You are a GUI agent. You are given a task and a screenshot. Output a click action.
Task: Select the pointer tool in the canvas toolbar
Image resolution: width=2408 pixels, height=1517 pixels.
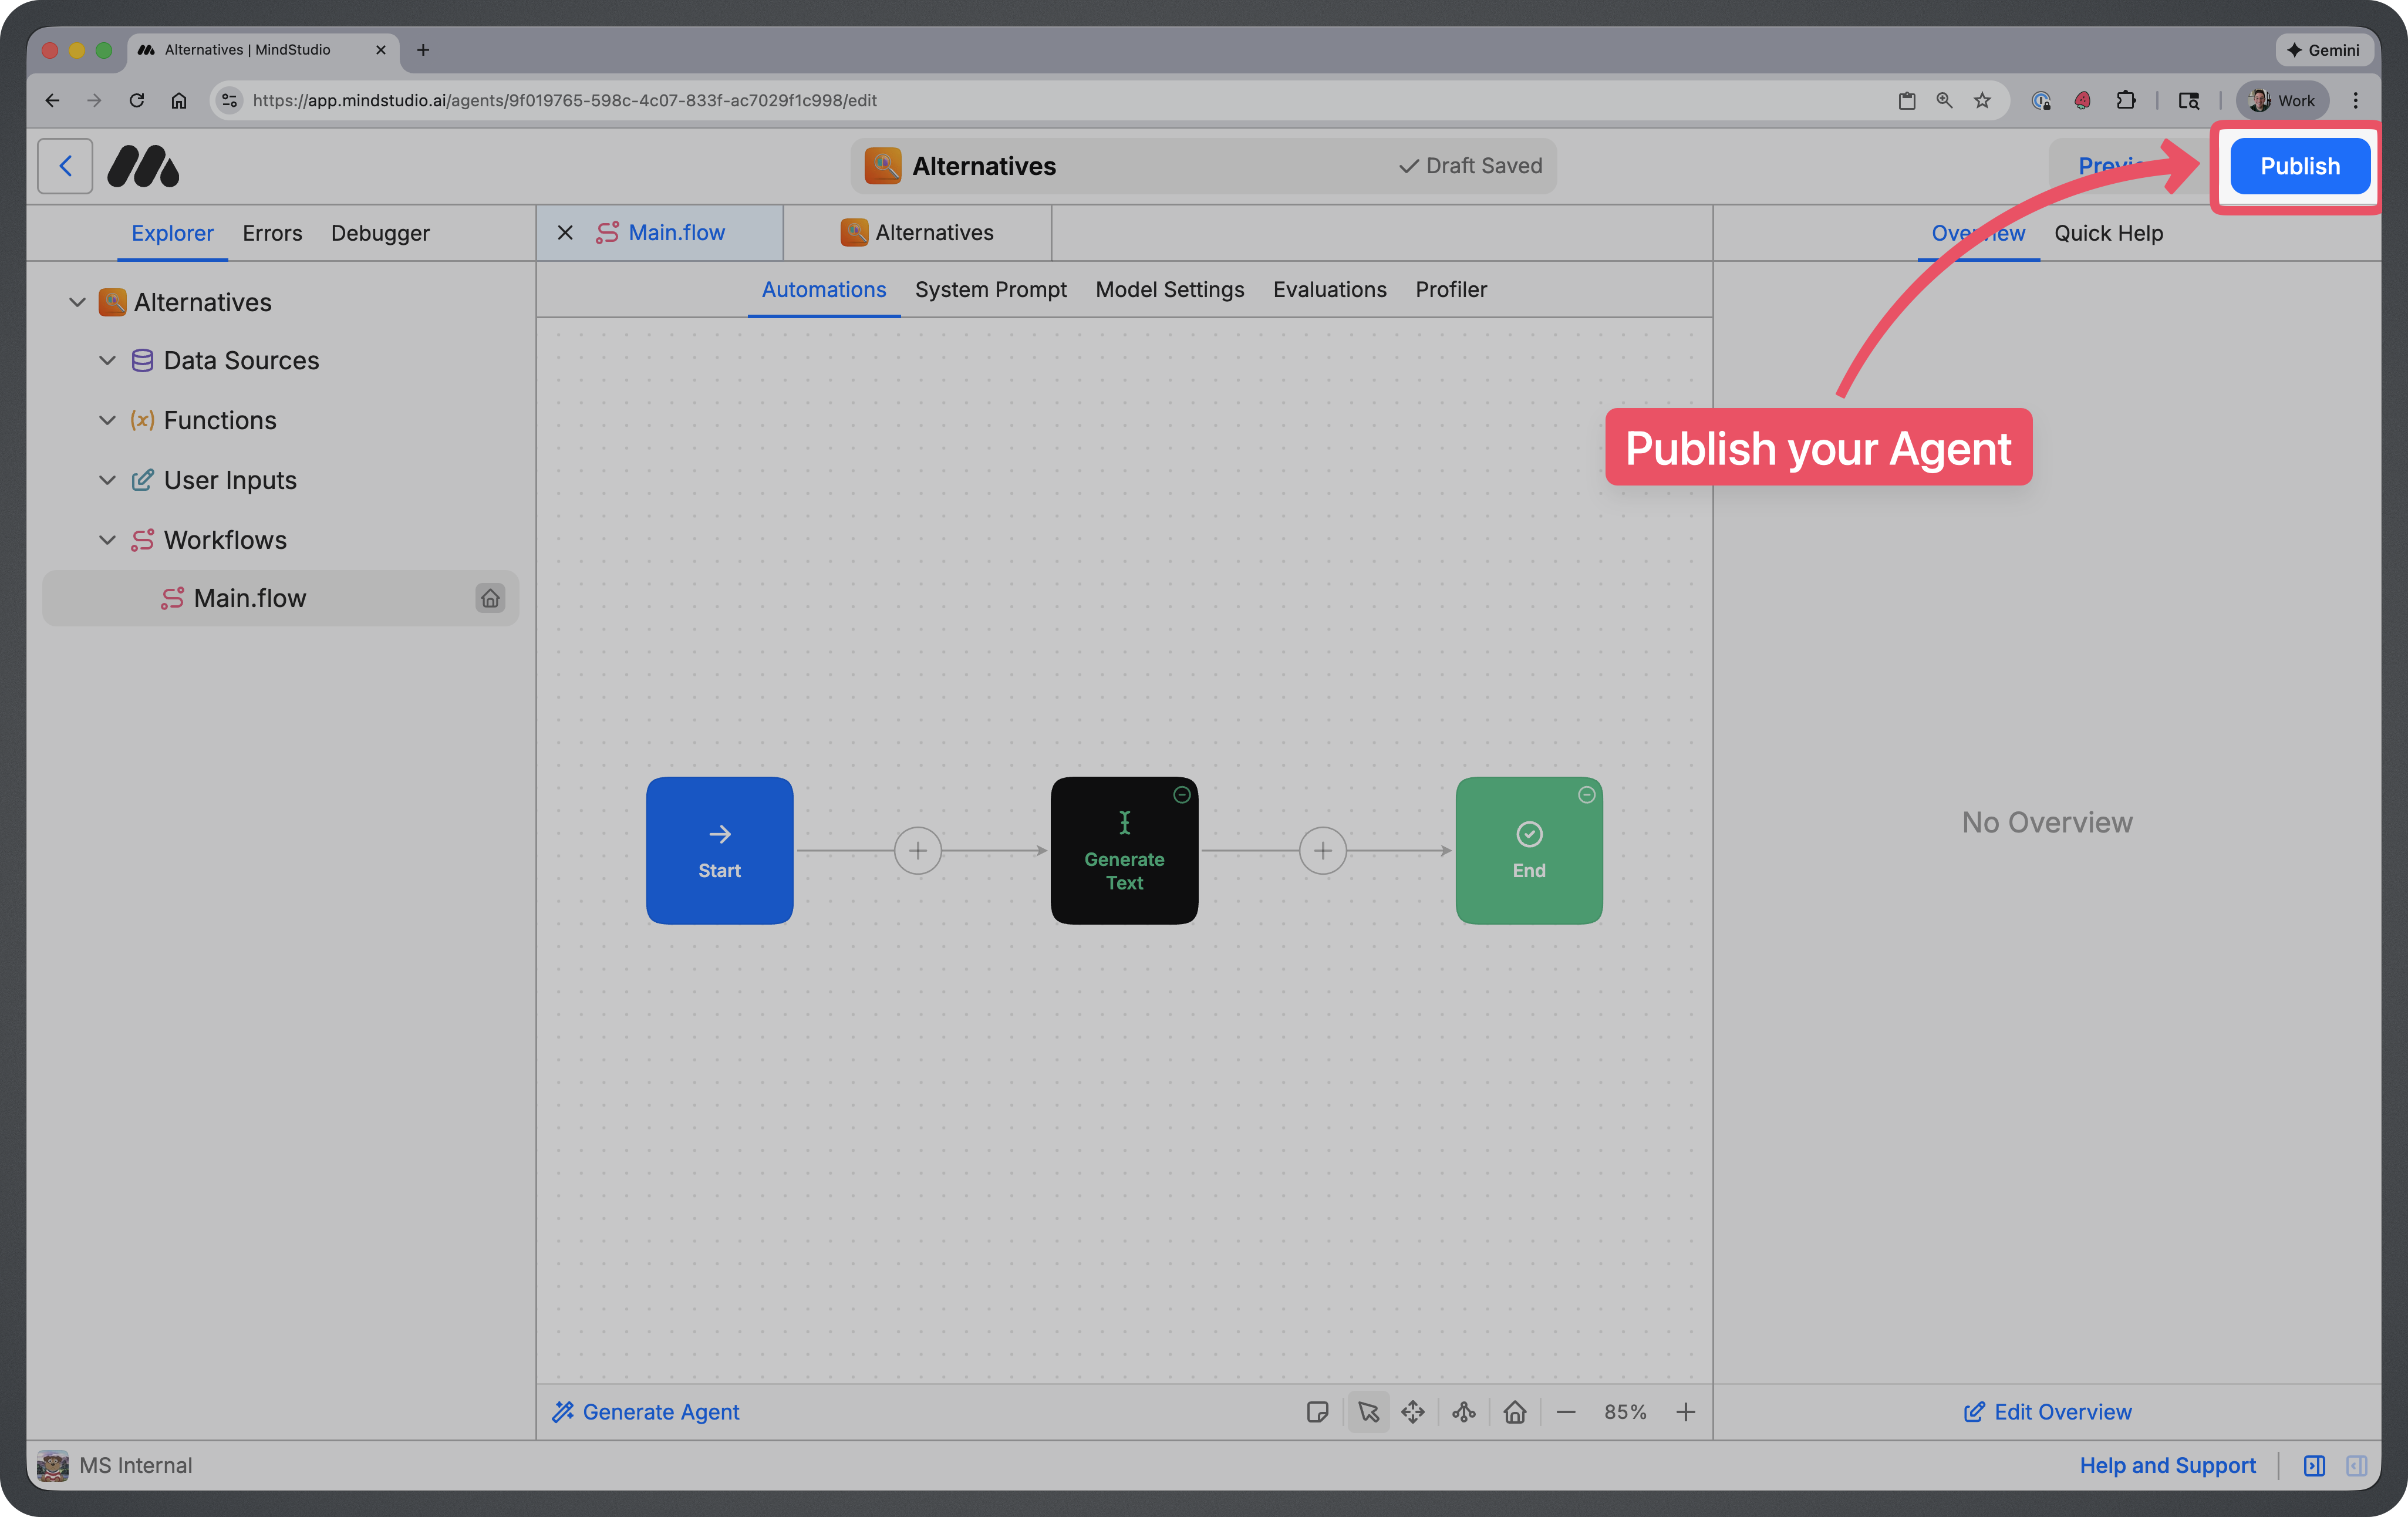[1368, 1412]
